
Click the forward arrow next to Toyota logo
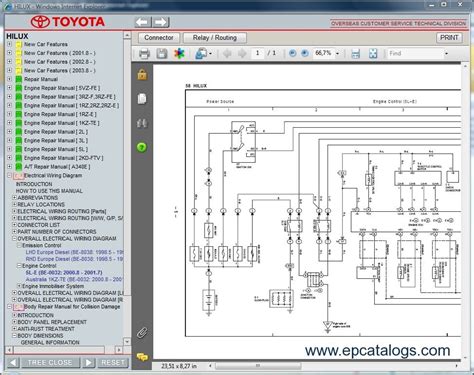pyautogui.click(x=161, y=22)
